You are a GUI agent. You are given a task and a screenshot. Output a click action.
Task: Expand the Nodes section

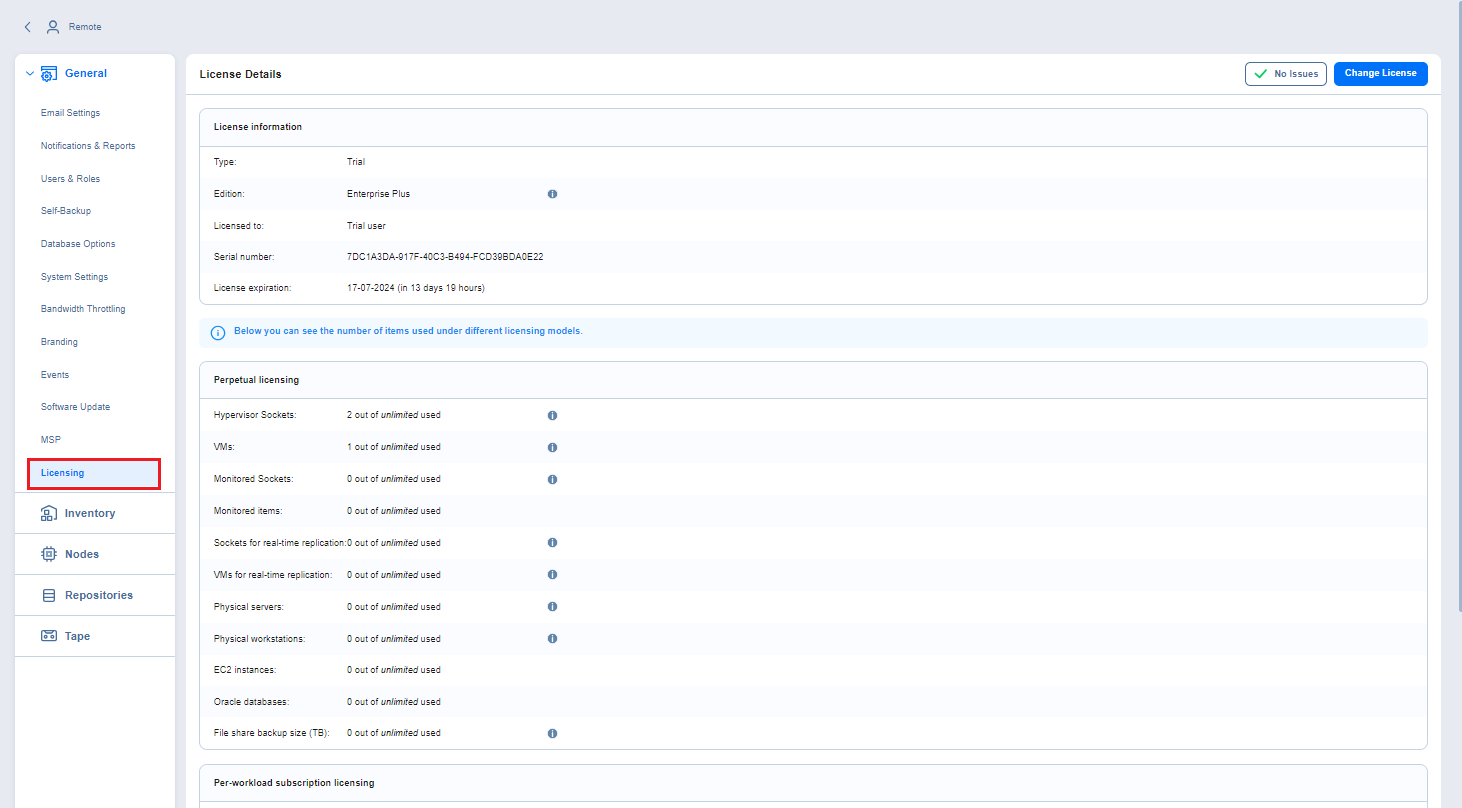pos(82,554)
